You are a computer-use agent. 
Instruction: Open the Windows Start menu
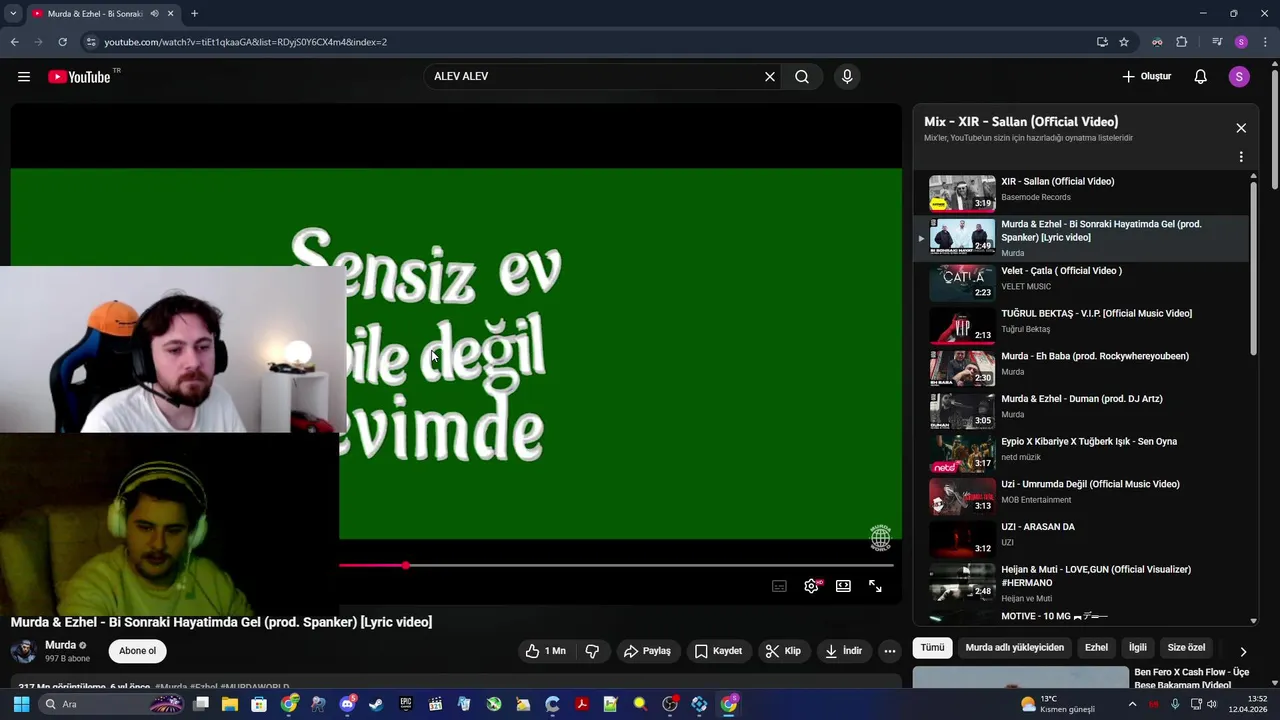point(21,704)
